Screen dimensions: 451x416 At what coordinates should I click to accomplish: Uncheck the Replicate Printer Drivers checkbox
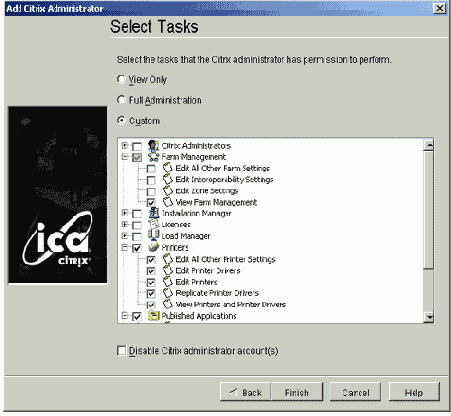pos(151,294)
